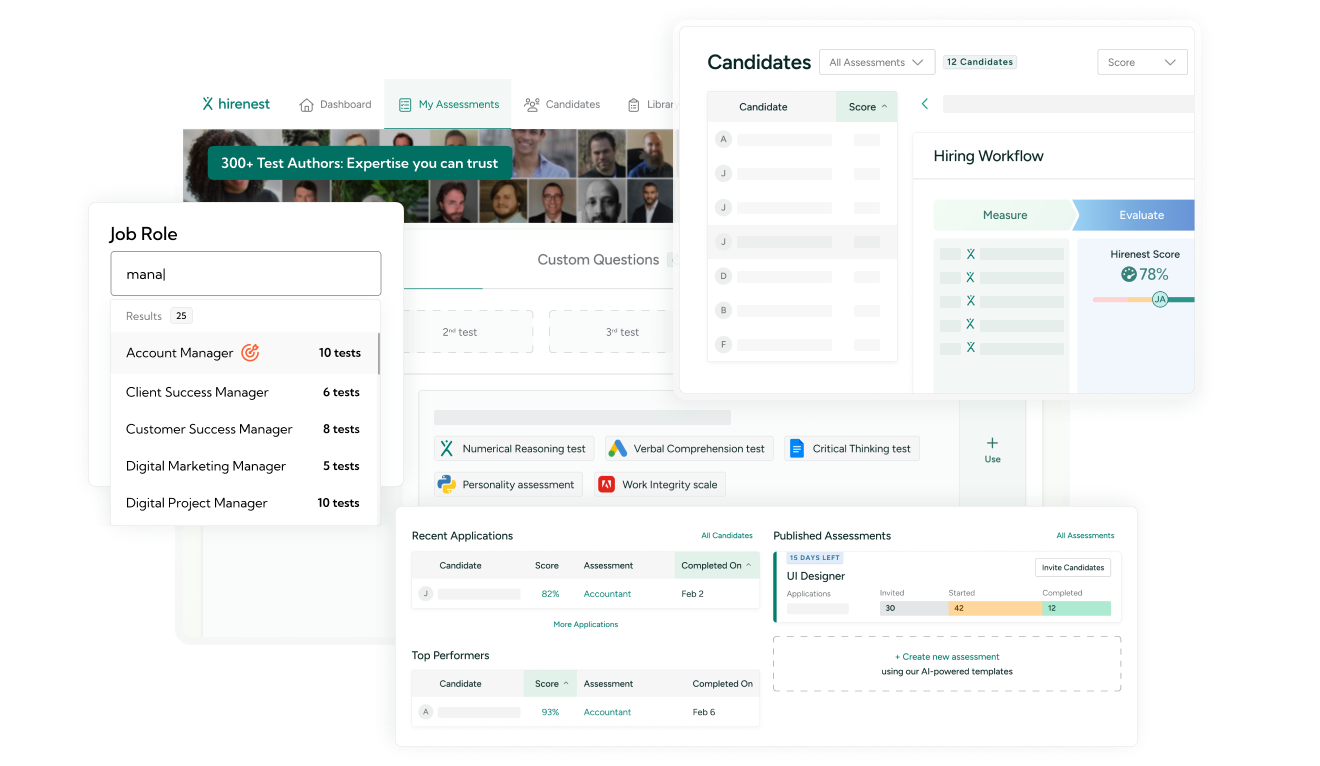Expand the Score sort dropdown

pos(1142,62)
